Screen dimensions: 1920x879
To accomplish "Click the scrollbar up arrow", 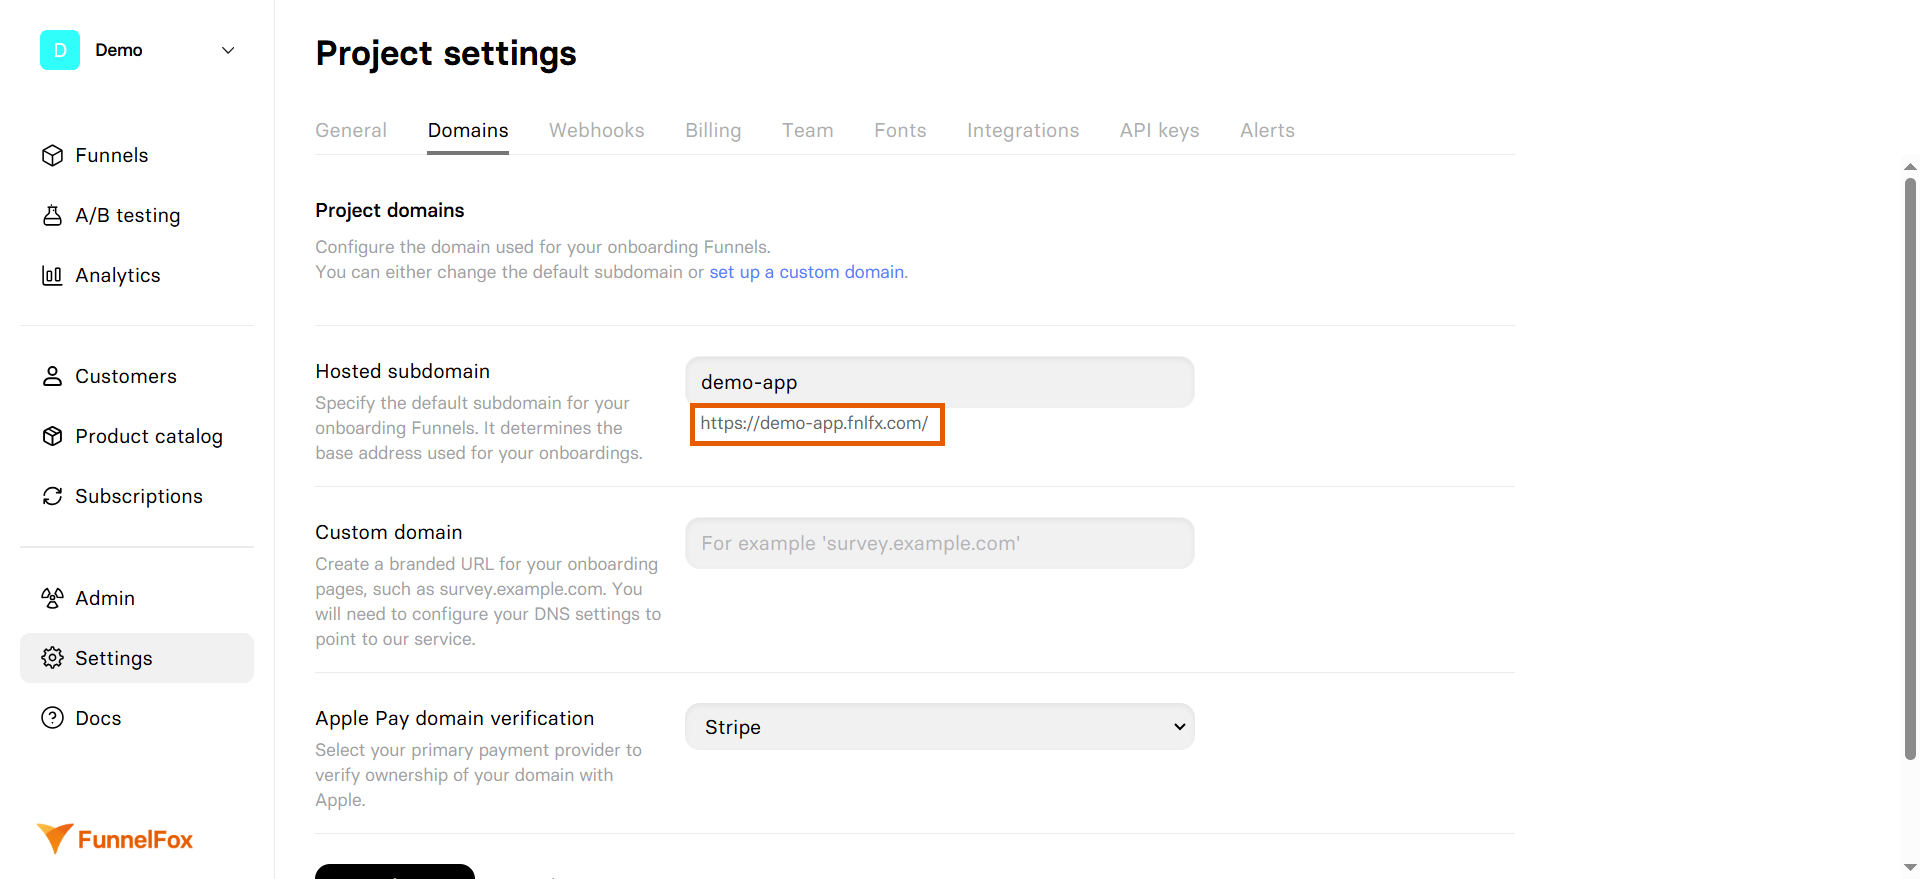I will click(x=1910, y=167).
